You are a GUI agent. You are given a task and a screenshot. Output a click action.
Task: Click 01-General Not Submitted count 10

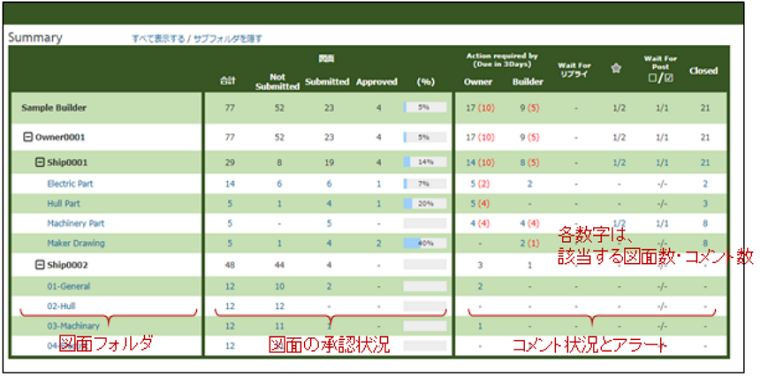click(x=280, y=286)
